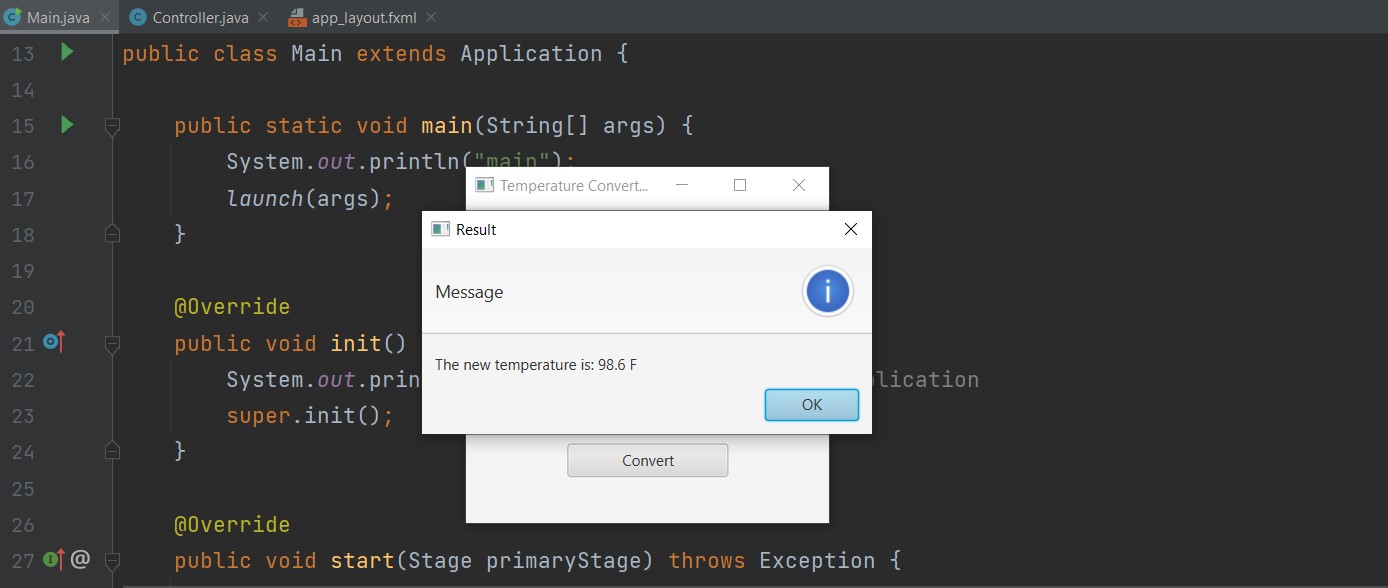Click the run icon beside the Main class declaration
The height and width of the screenshot is (588, 1388).
point(67,53)
